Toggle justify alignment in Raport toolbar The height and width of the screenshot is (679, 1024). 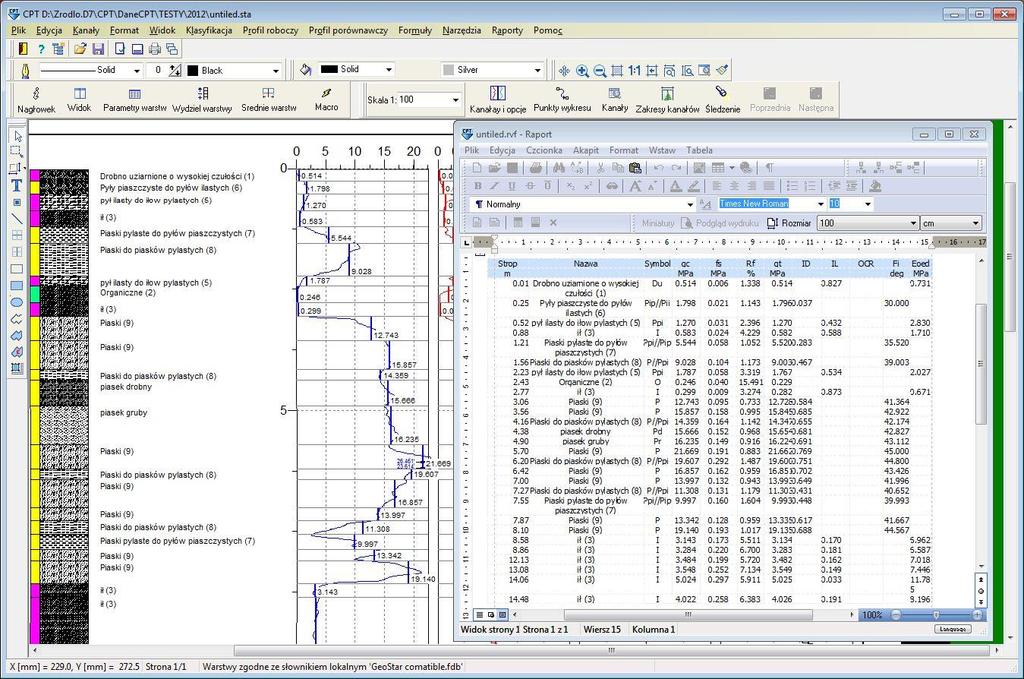(x=769, y=186)
